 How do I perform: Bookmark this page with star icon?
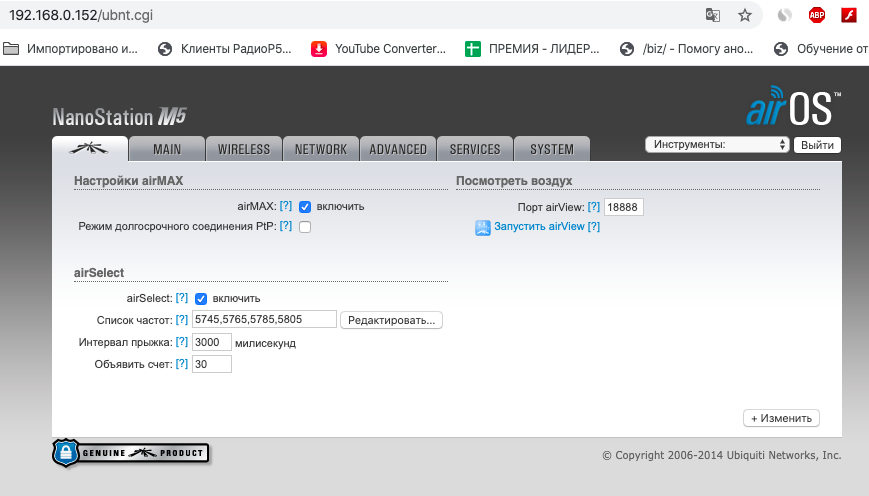coord(745,15)
